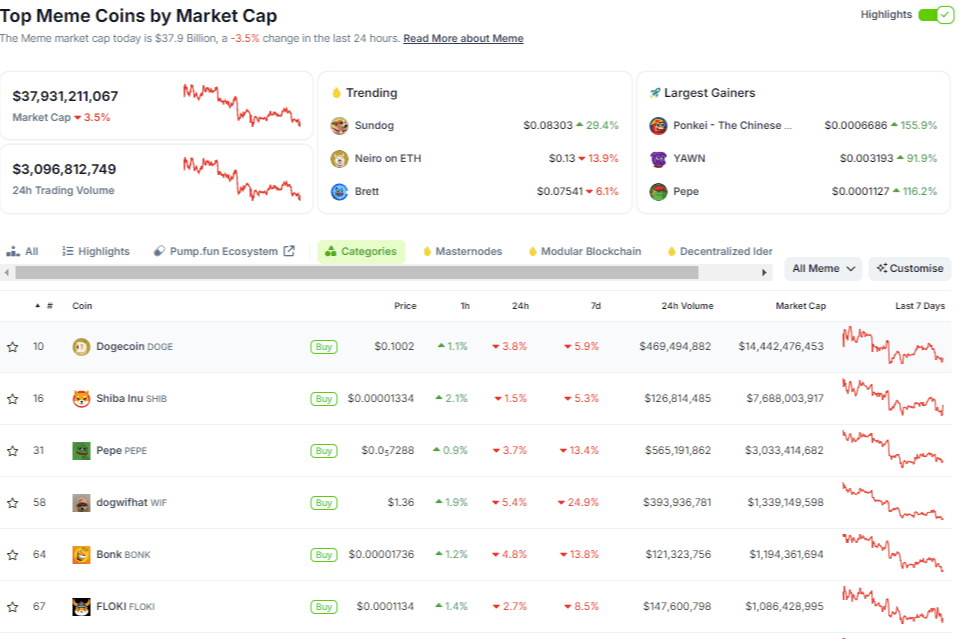Open the Dogecoin 7-day price chart
This screenshot has height=639, width=966.
893,346
